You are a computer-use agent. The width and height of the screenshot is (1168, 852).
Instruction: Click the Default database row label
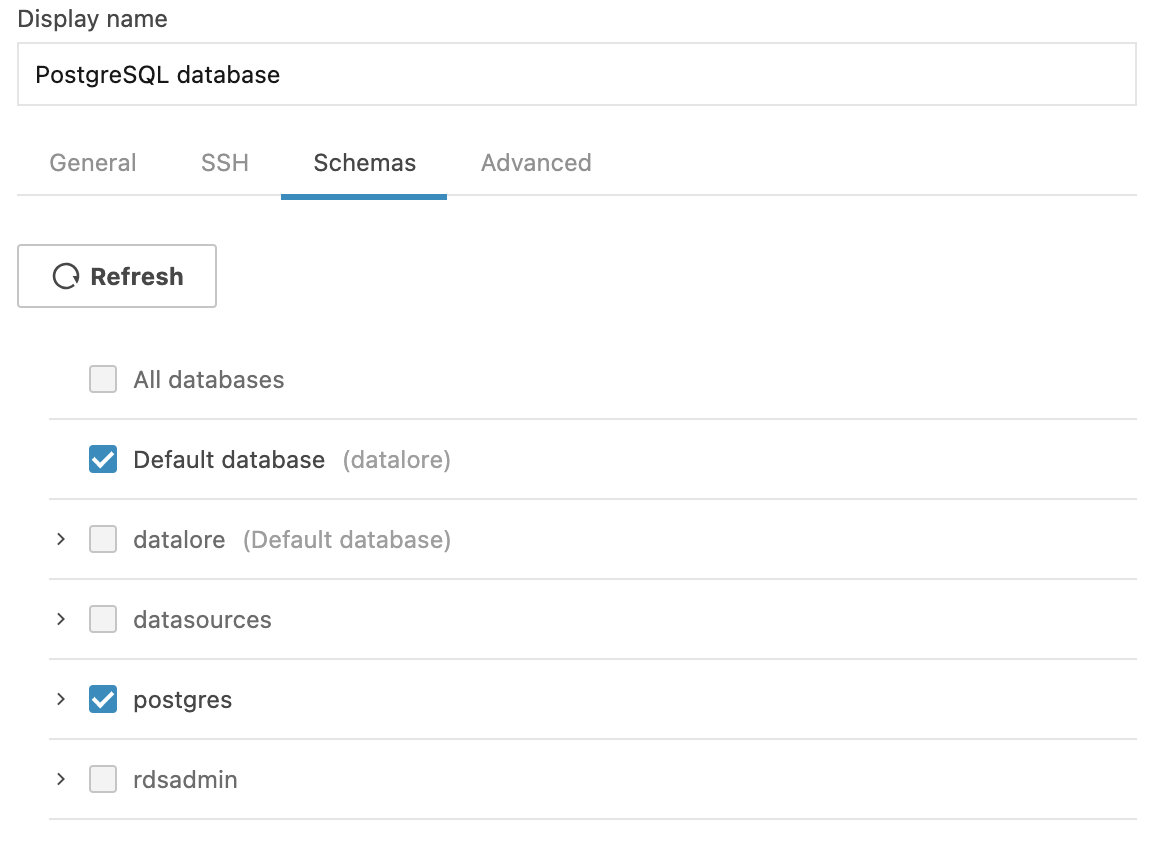pyautogui.click(x=228, y=459)
